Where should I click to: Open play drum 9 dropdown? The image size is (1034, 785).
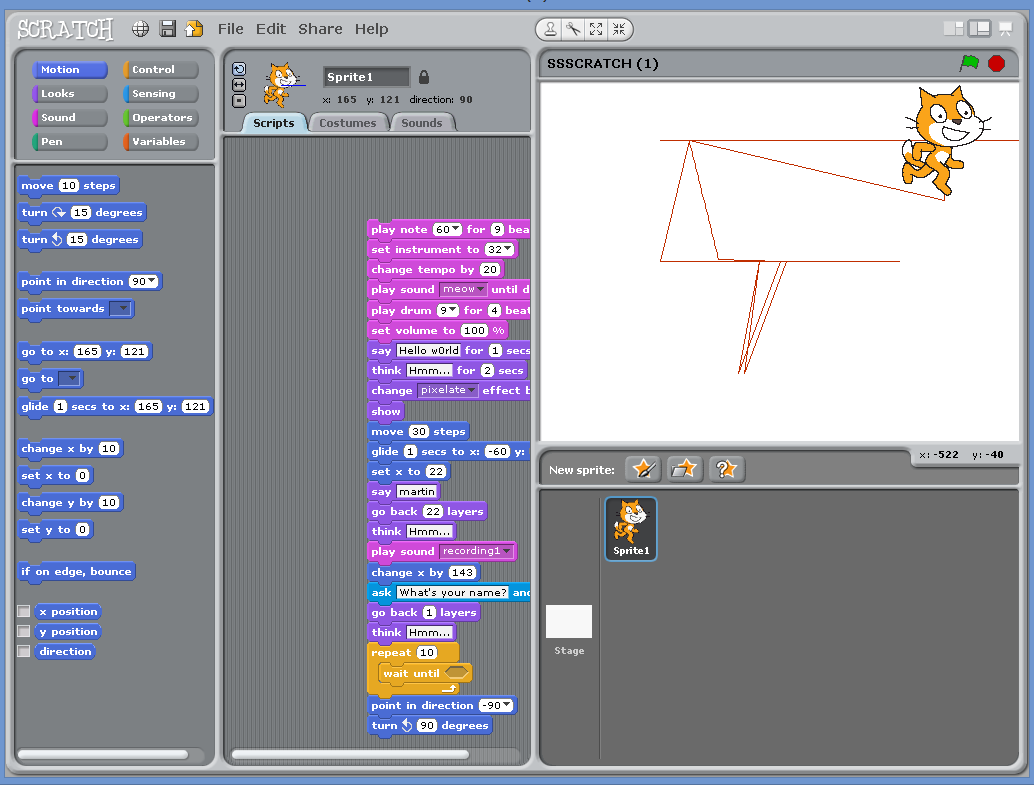click(x=453, y=310)
